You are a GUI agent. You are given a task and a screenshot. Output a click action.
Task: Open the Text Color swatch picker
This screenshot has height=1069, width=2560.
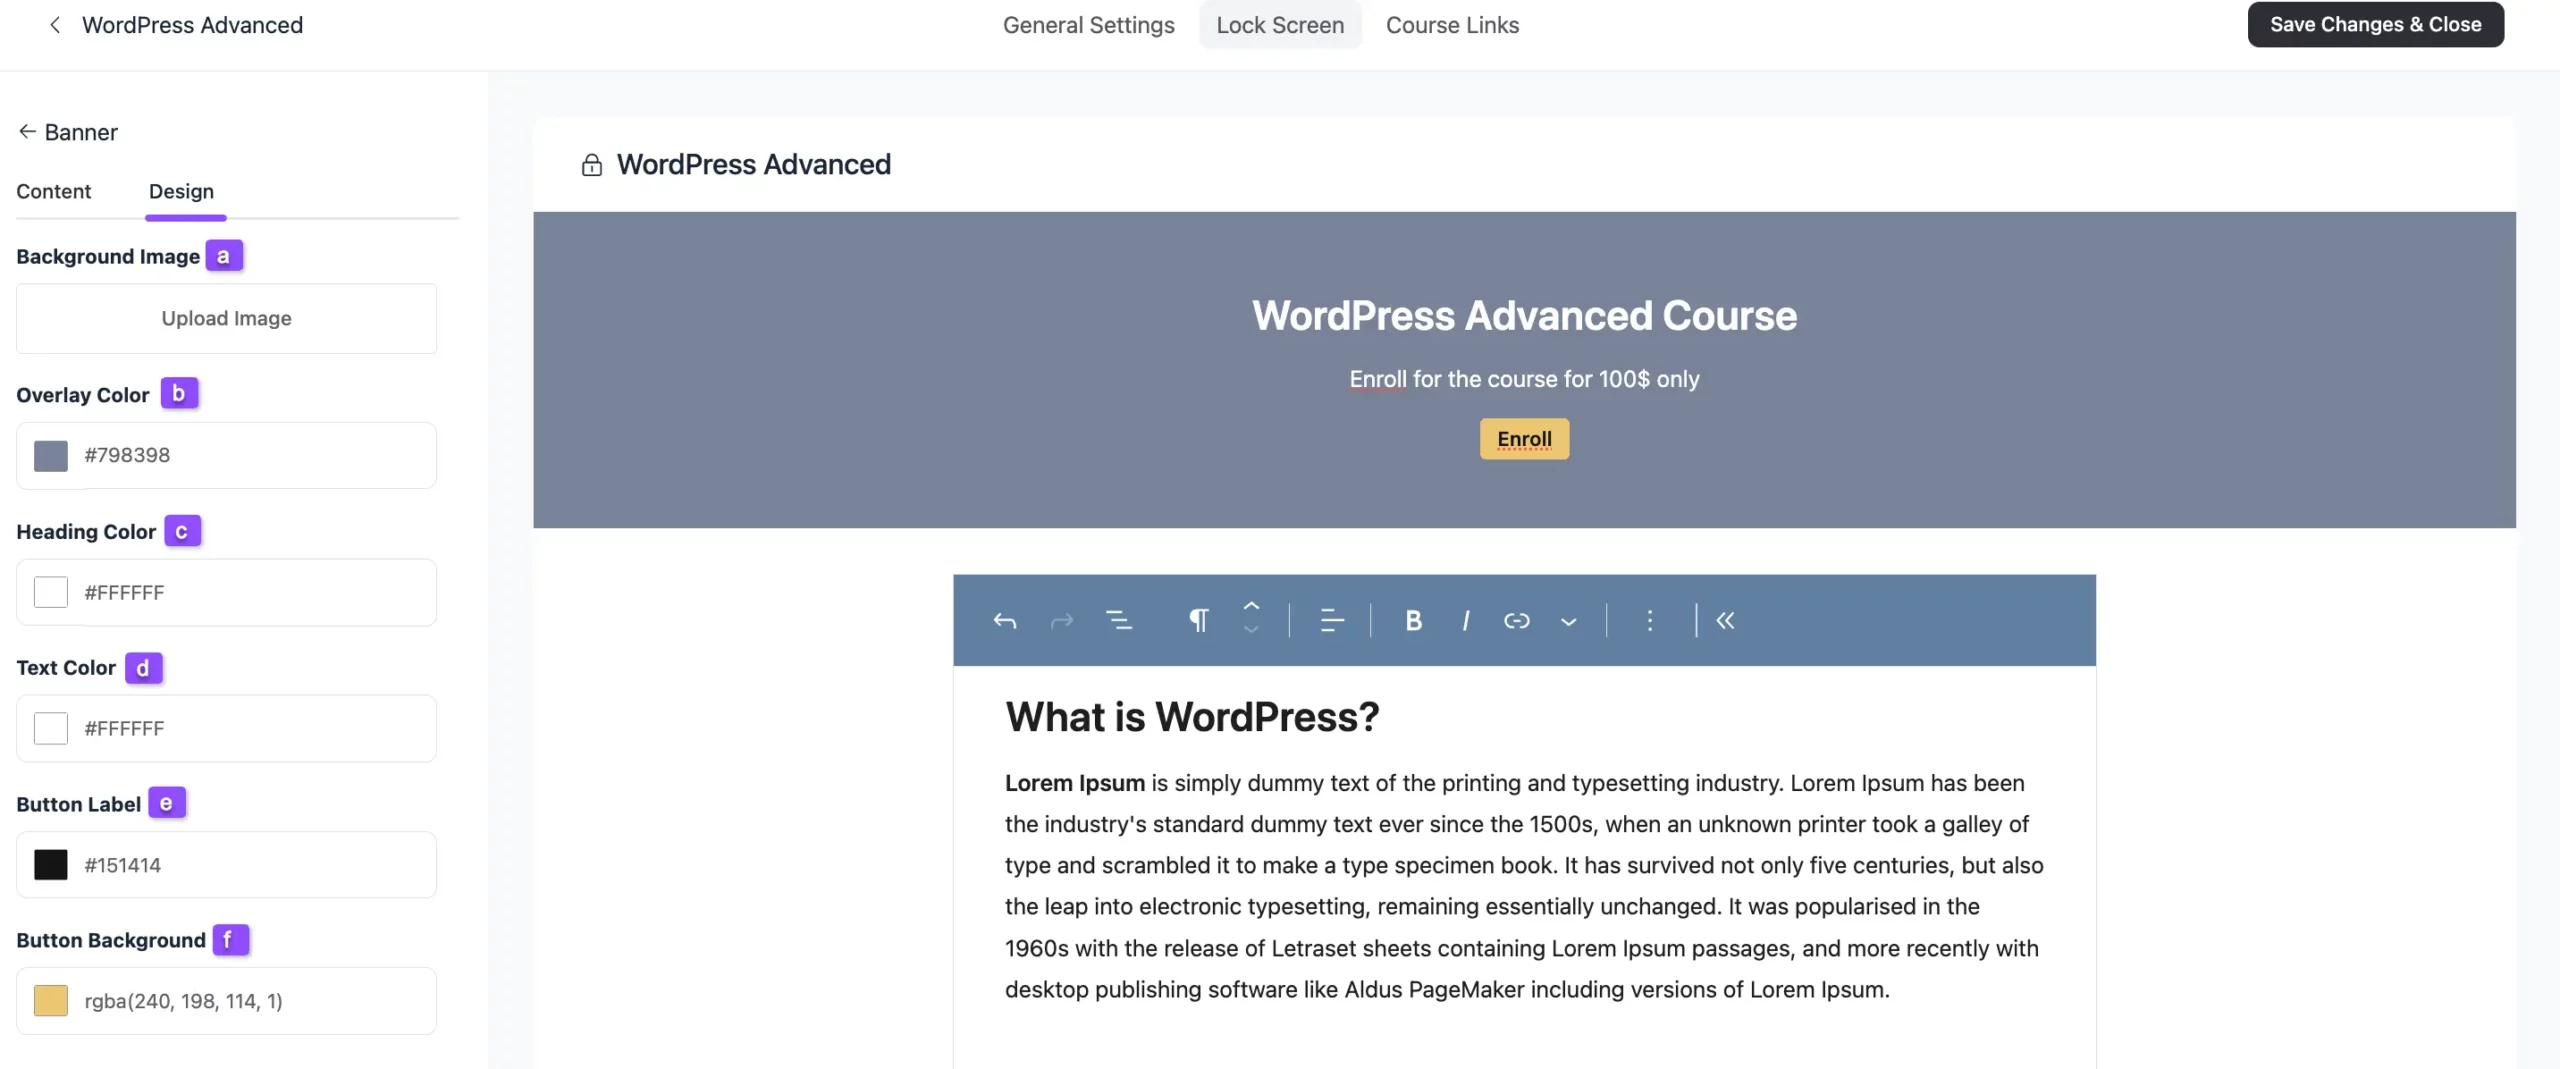coord(51,728)
